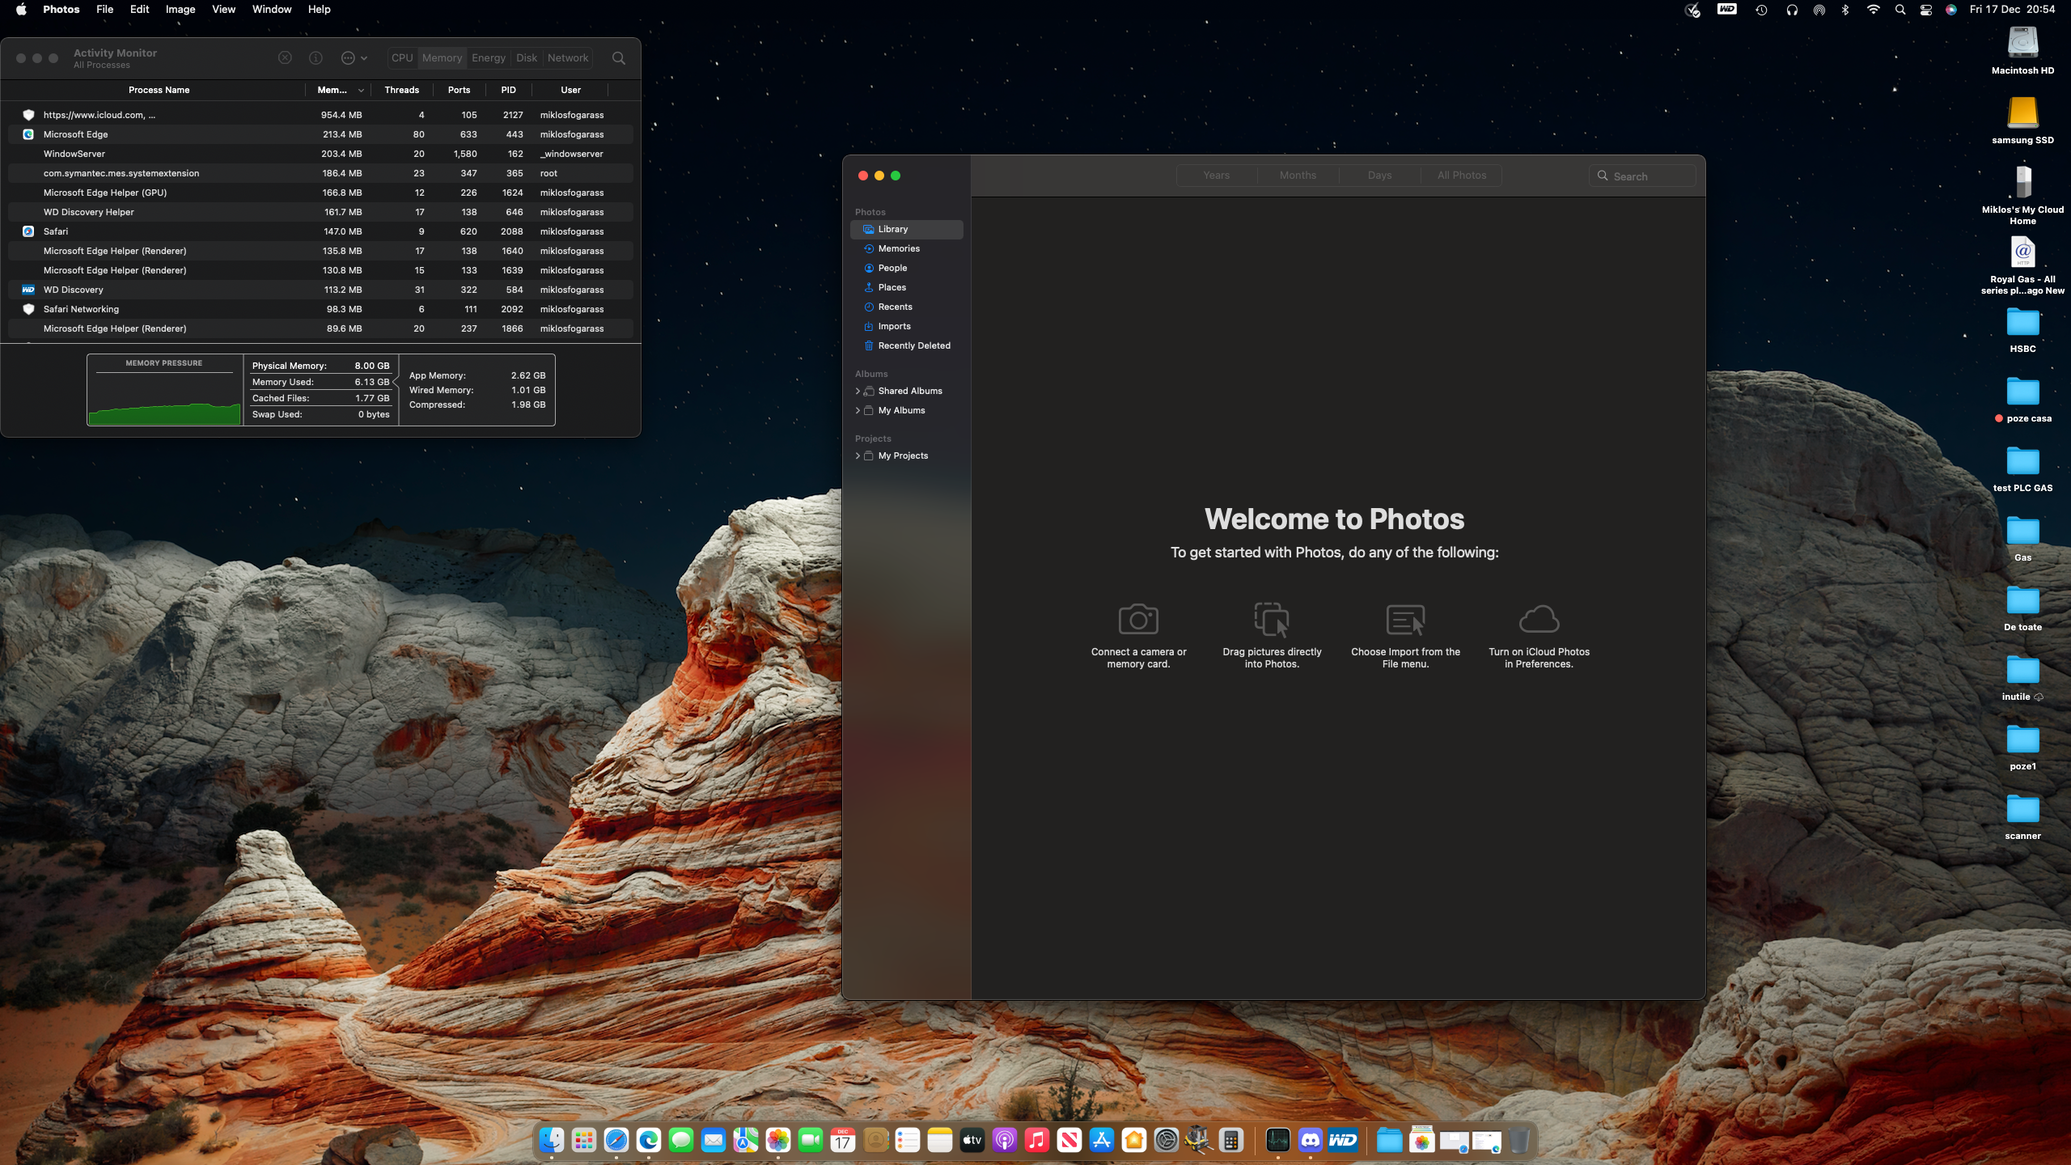Click the stop process icon
This screenshot has height=1165, width=2071.
point(285,58)
